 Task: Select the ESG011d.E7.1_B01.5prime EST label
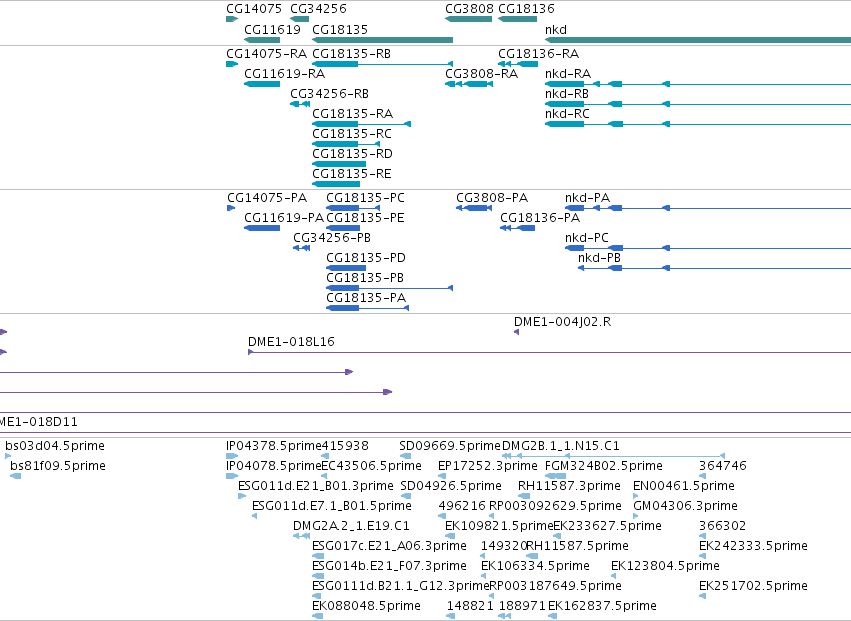332,506
